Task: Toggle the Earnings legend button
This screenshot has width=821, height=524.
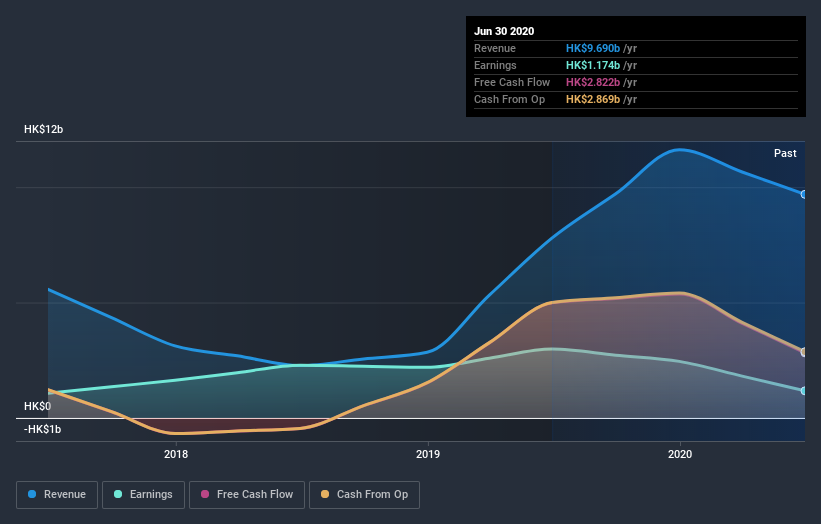Action: tap(143, 495)
